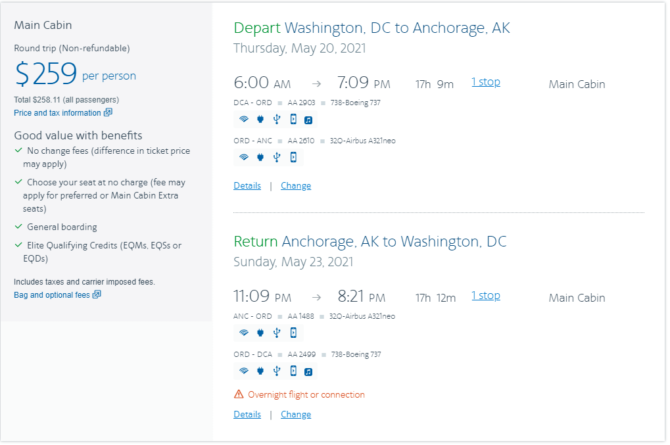Click power outlet icon for AA 1488
670x445 pixels.
pos(260,333)
